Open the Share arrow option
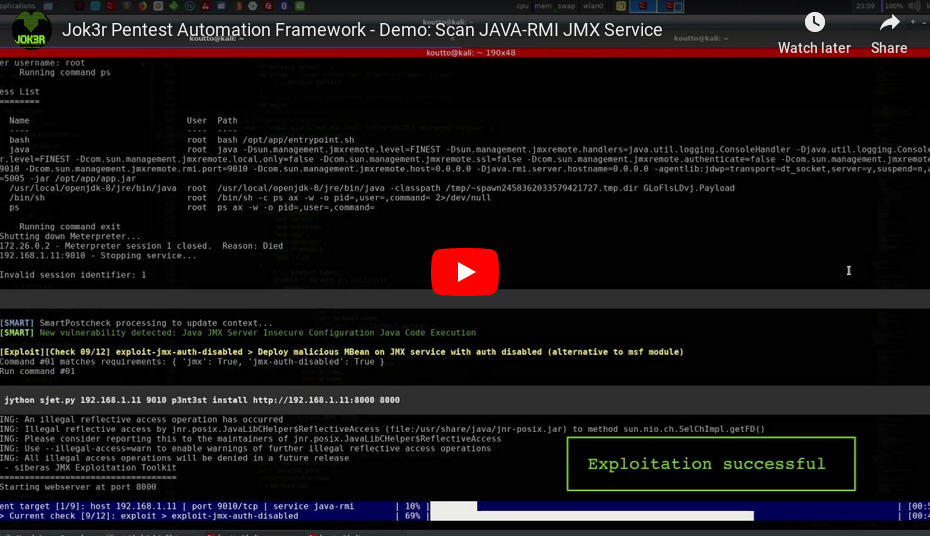 tap(888, 34)
